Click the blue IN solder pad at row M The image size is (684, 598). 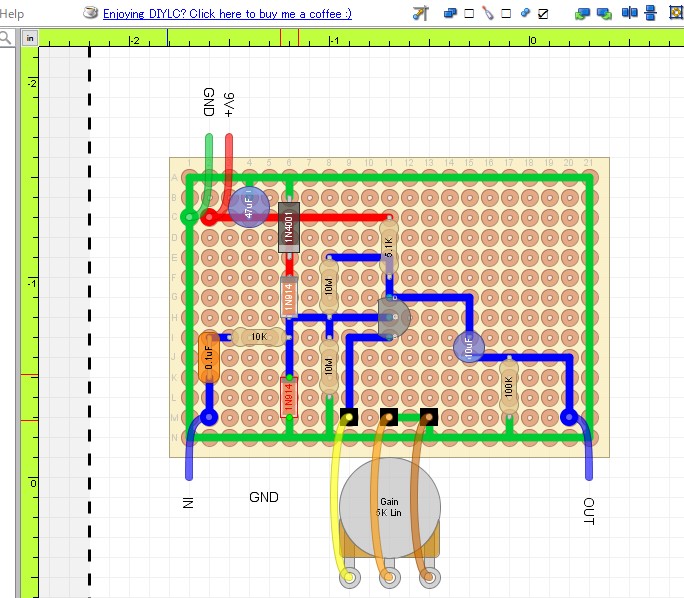point(209,417)
